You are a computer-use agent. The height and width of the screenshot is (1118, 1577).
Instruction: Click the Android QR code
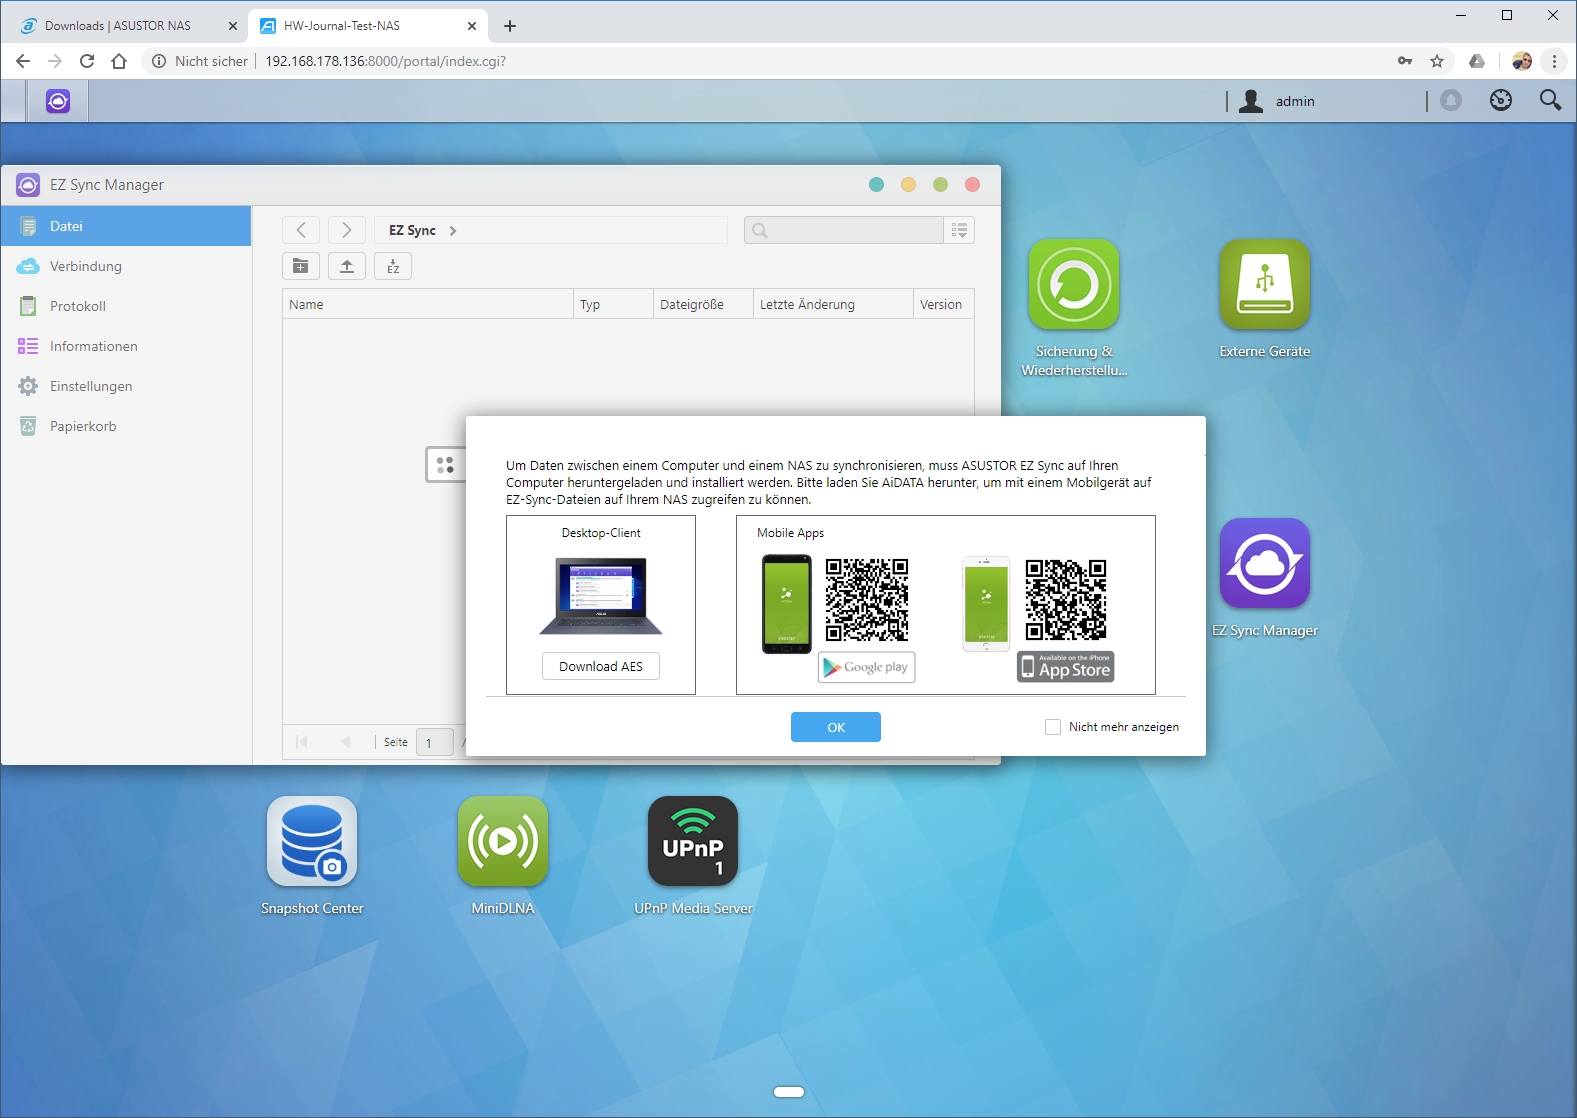[x=867, y=600]
